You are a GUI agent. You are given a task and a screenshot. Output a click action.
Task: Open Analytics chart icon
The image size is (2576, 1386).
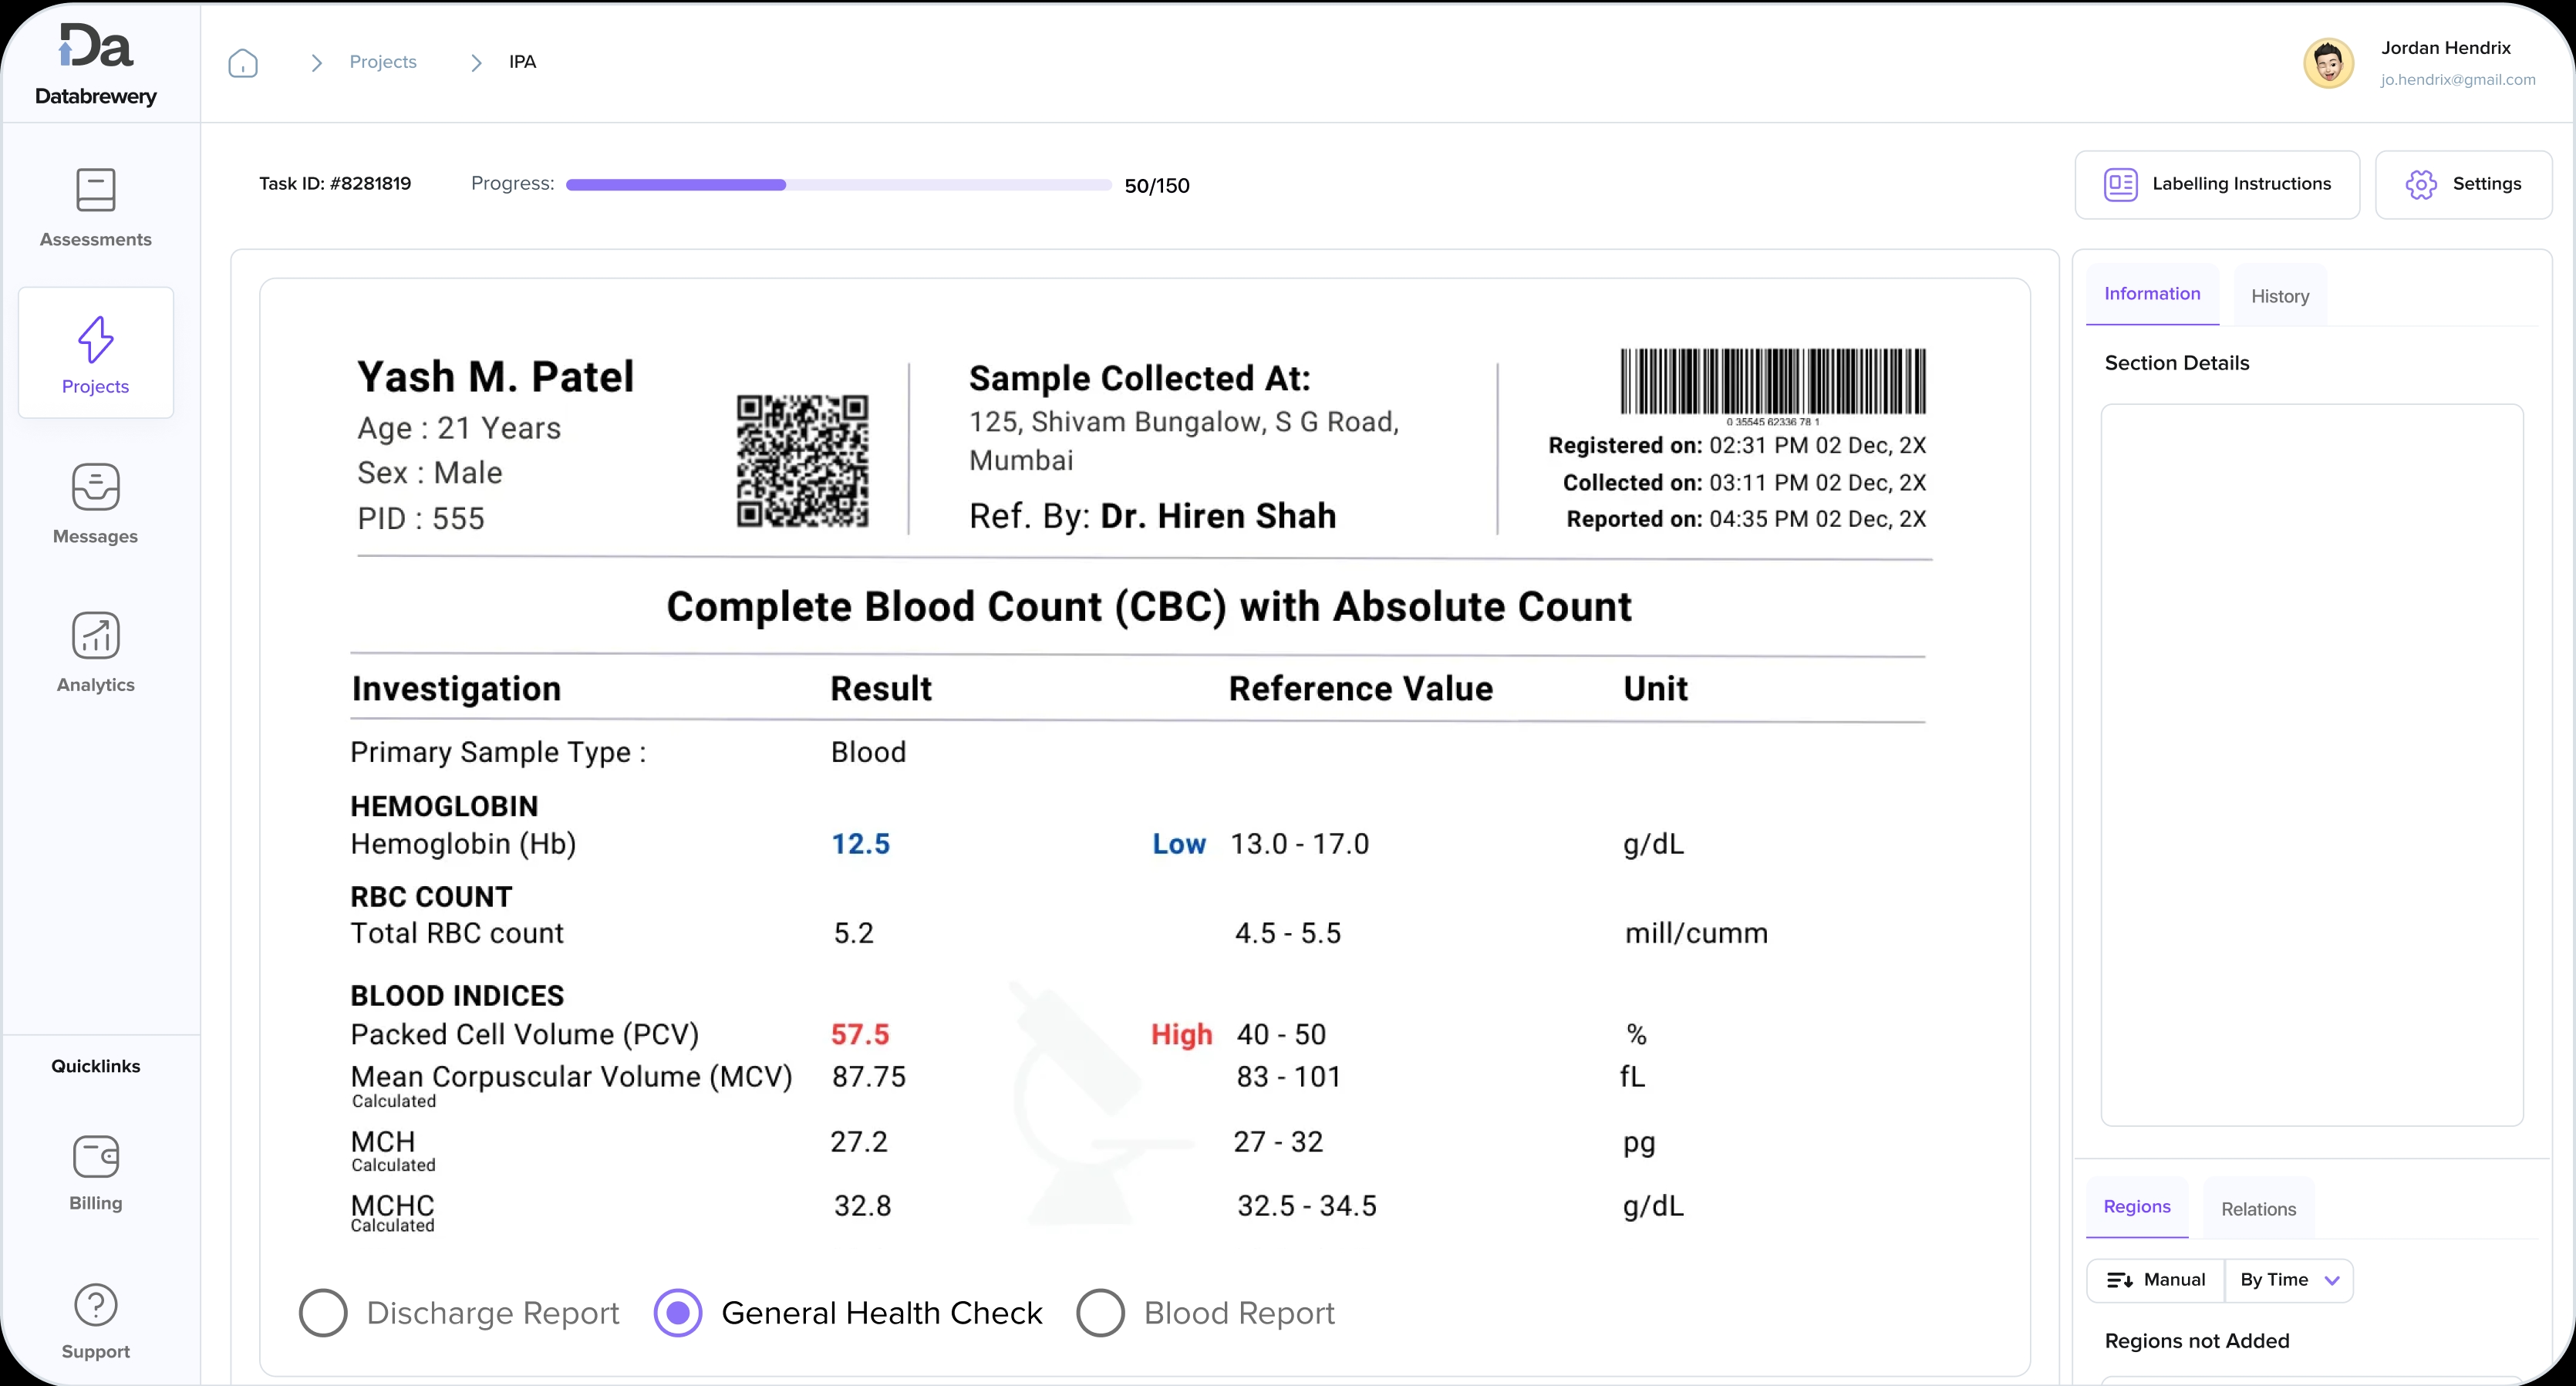point(96,636)
